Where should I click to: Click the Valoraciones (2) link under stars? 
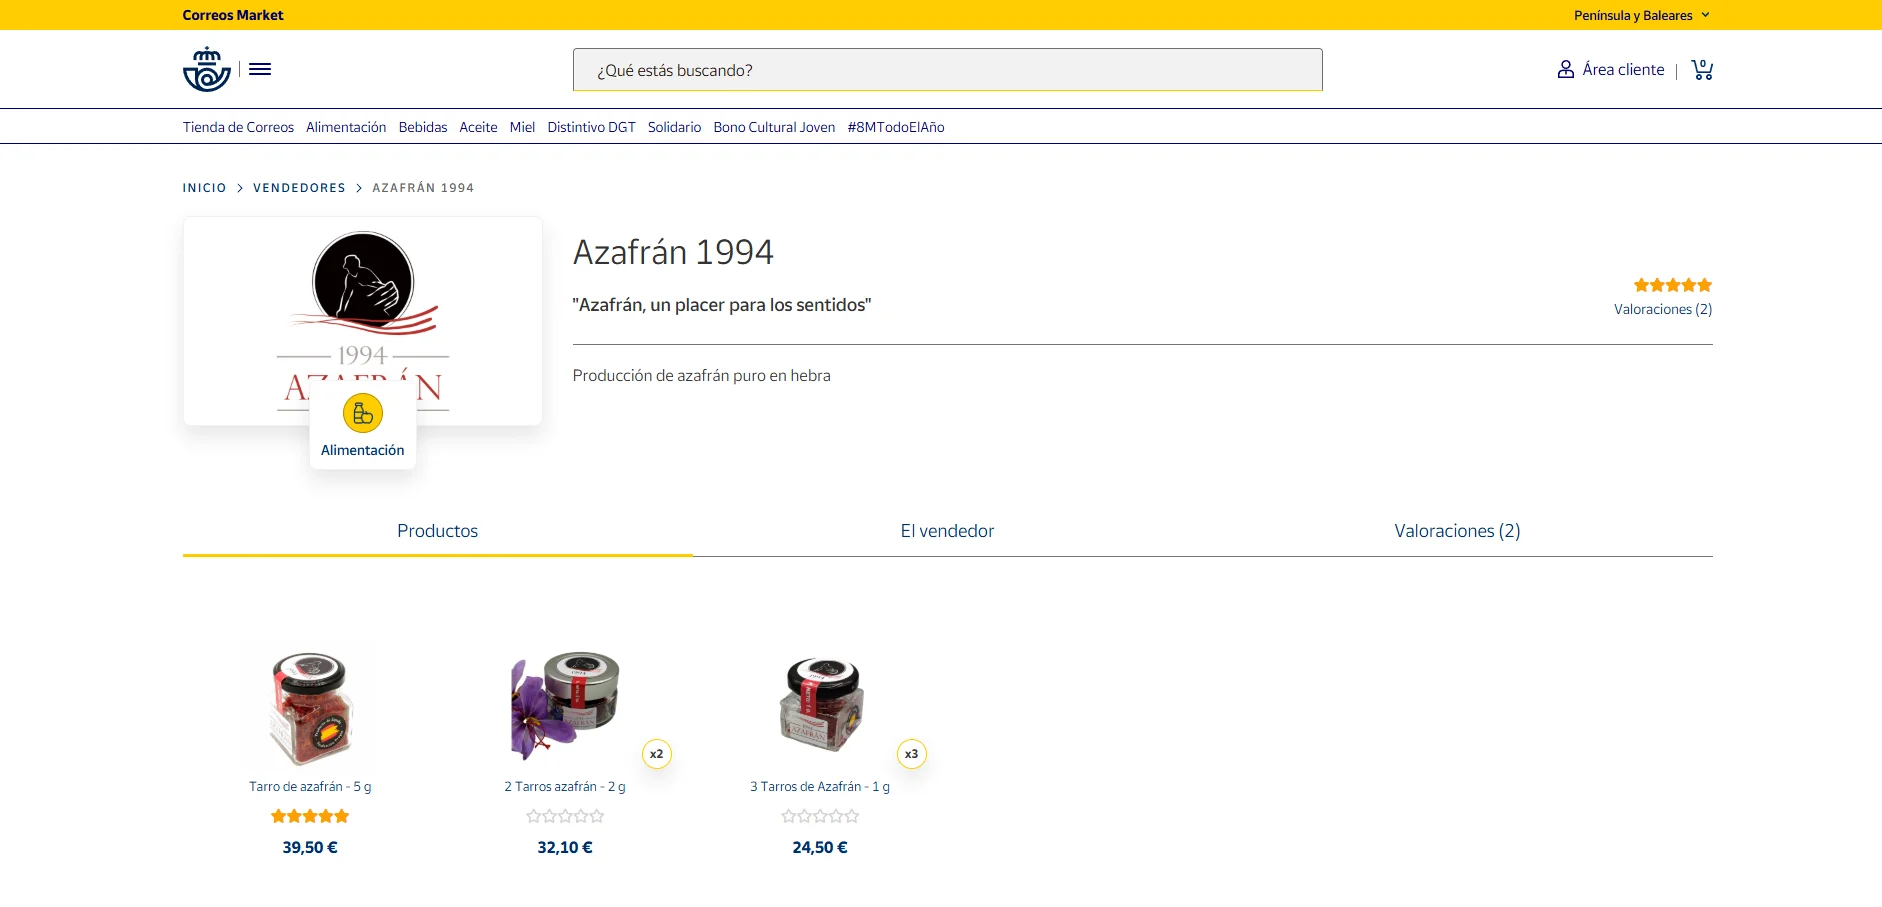point(1662,310)
